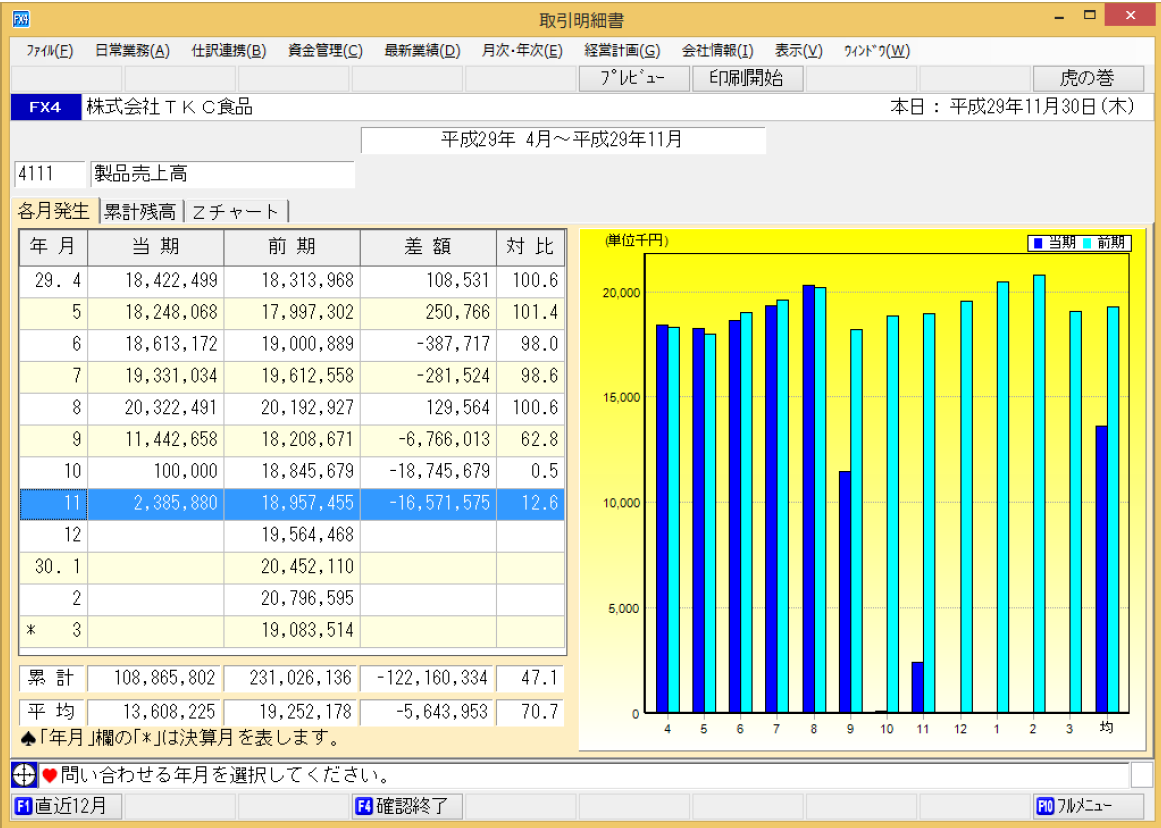The height and width of the screenshot is (828, 1161).
Task: Switch to the Zチャート tab
Action: (236, 211)
